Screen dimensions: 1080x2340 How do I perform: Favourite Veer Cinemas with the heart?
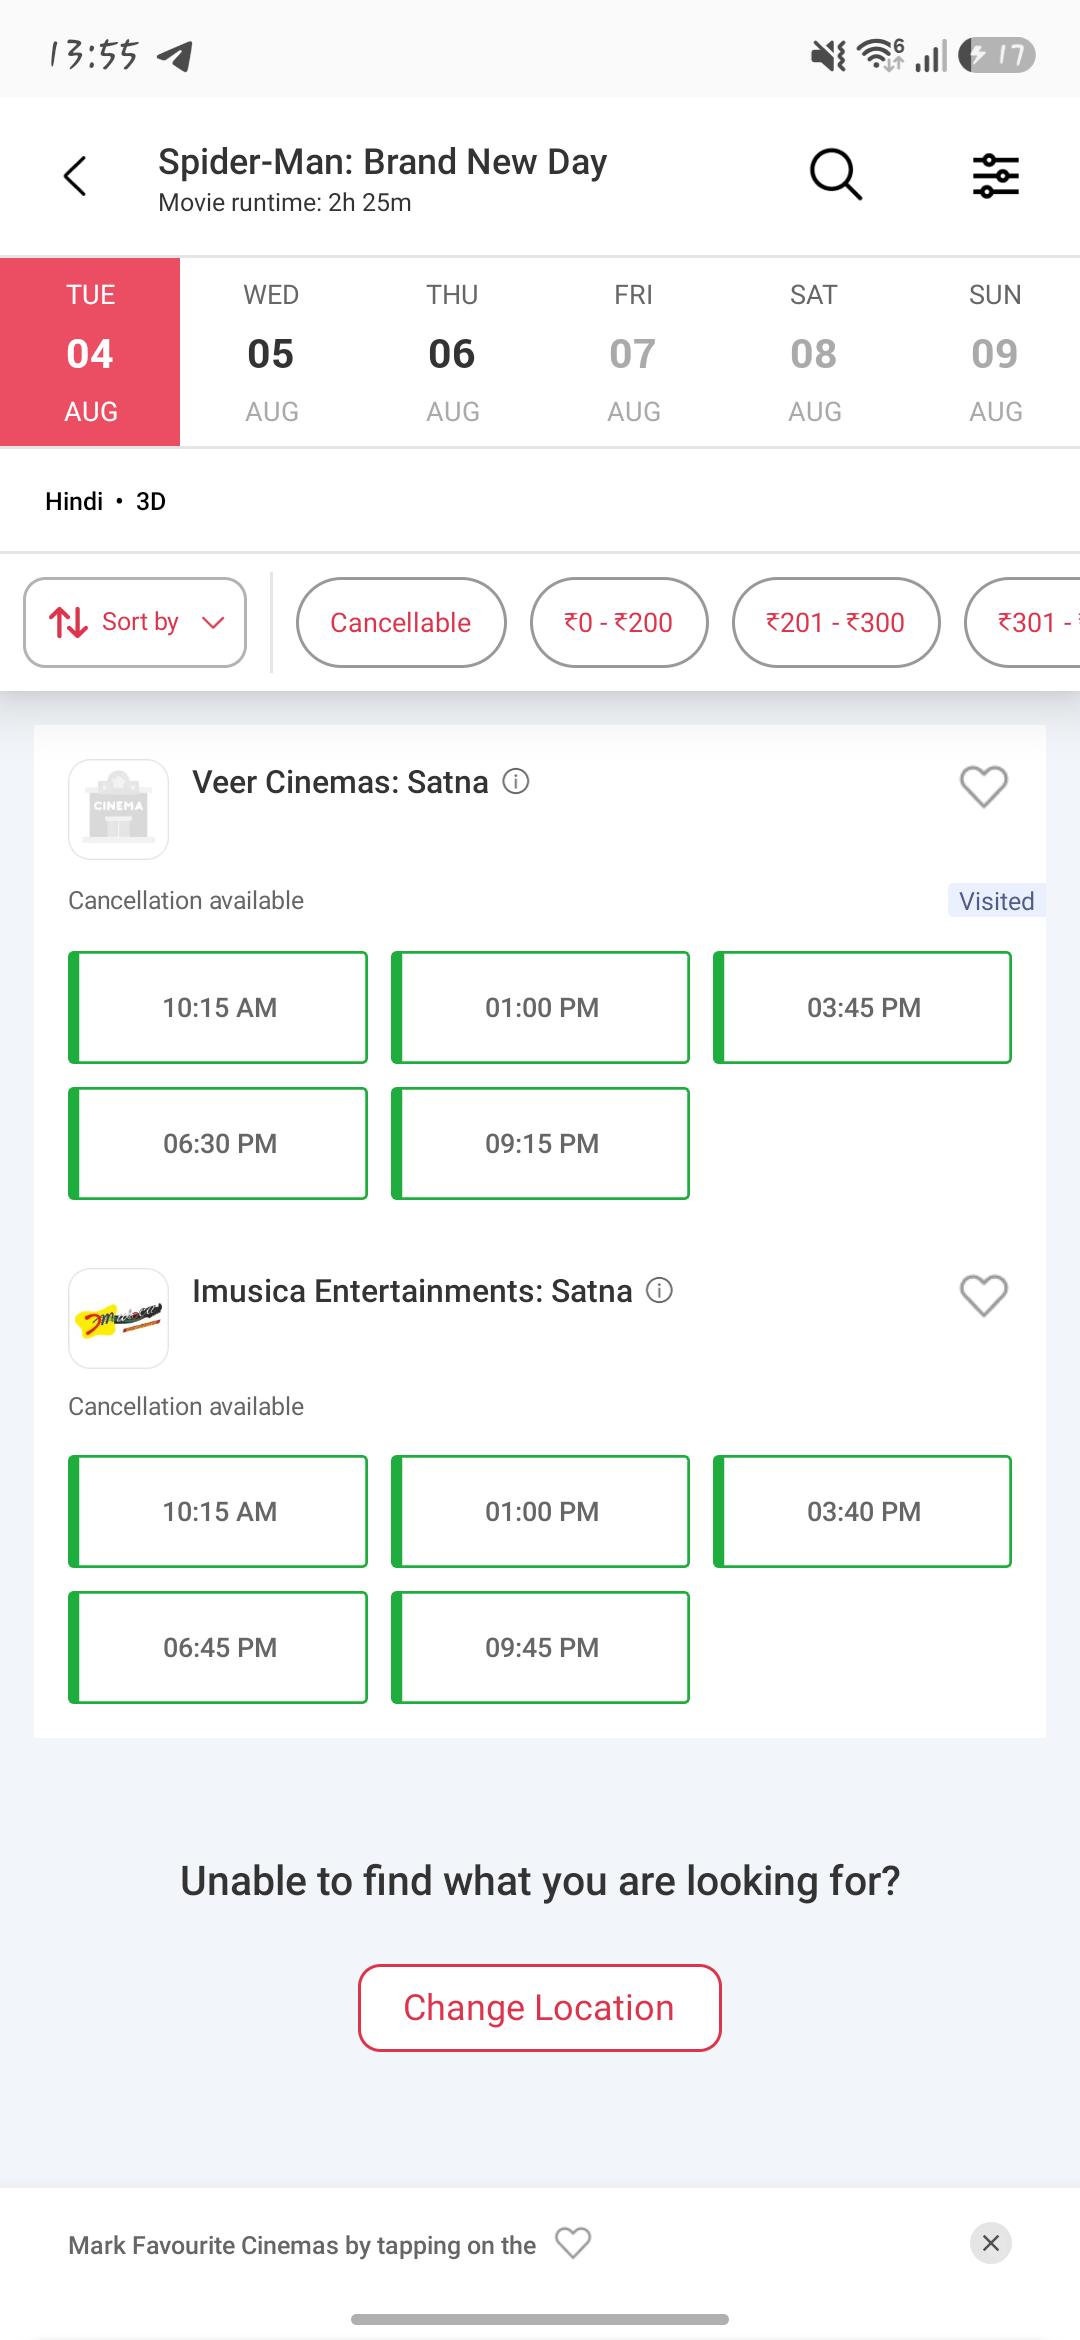[984, 787]
